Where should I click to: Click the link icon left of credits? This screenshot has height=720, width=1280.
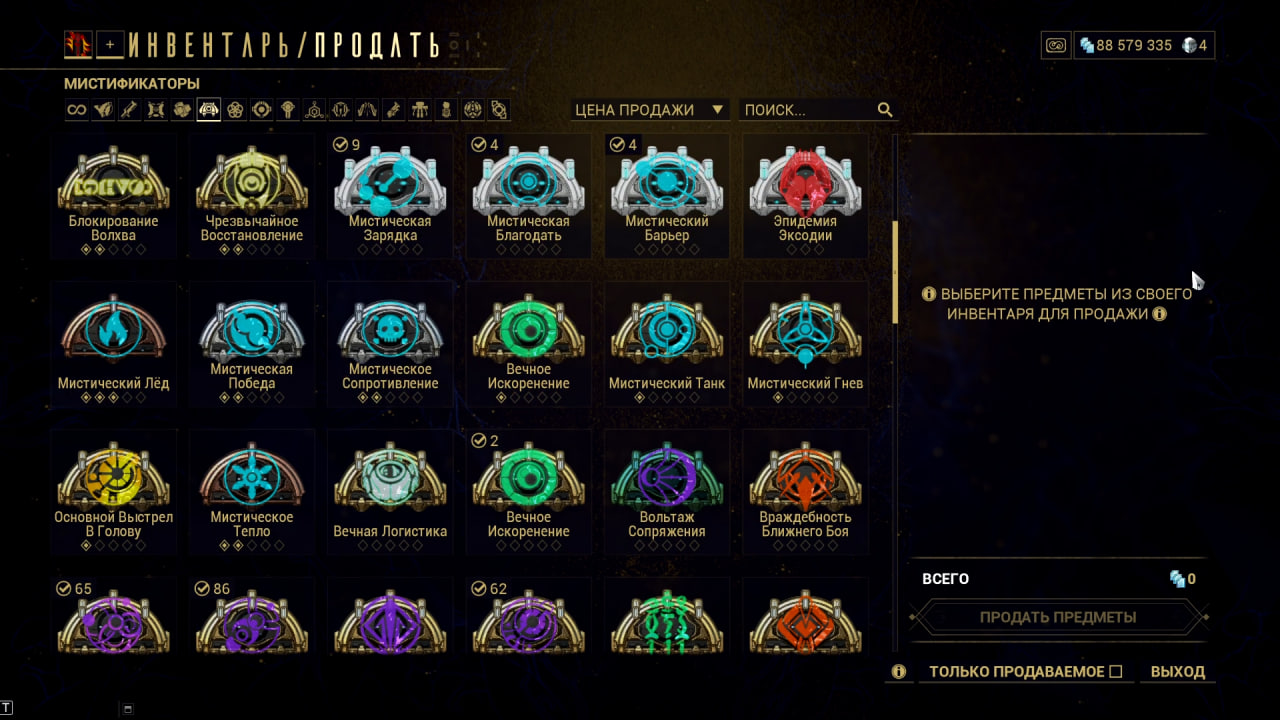(1056, 45)
